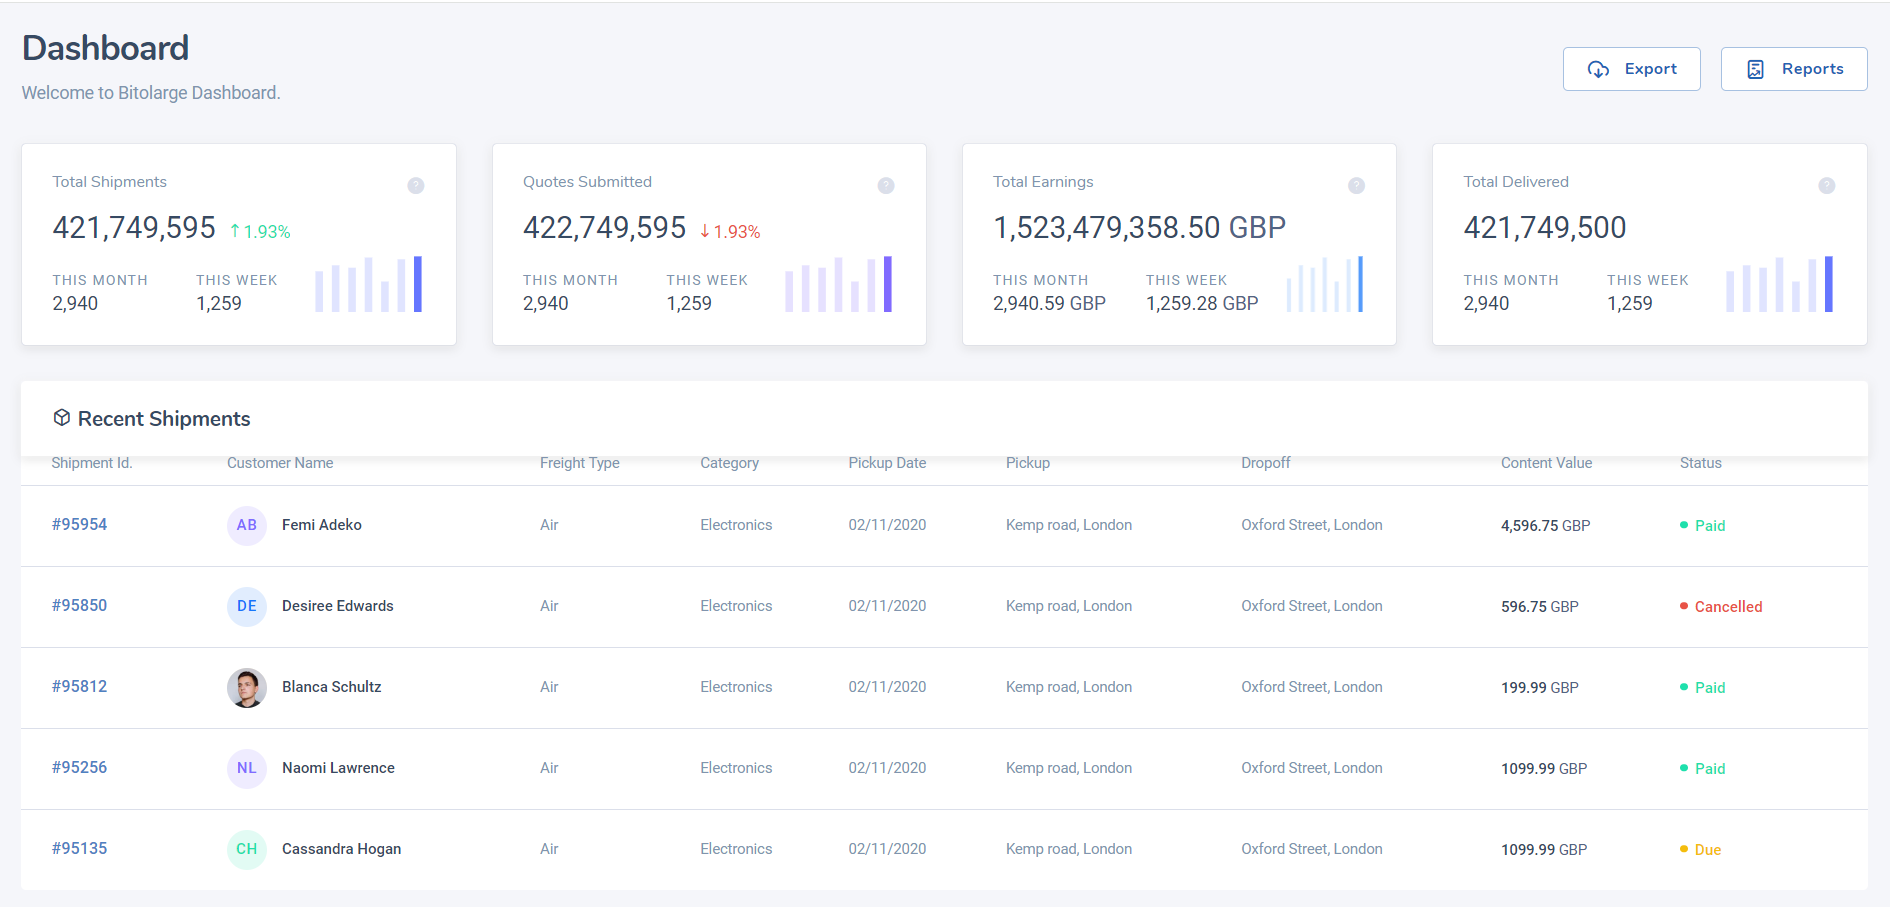Open the Reports button
Viewport: 1890px width, 907px height.
click(1794, 69)
